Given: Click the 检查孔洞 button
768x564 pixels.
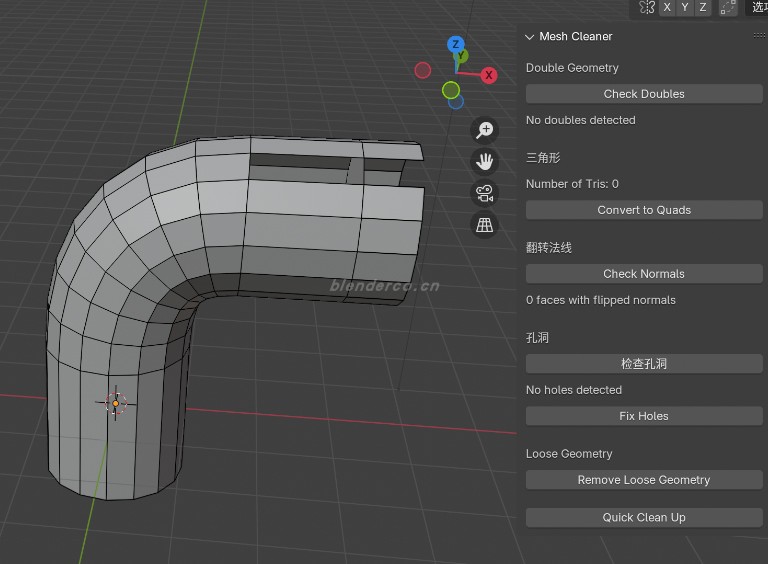Looking at the screenshot, I should pos(644,364).
